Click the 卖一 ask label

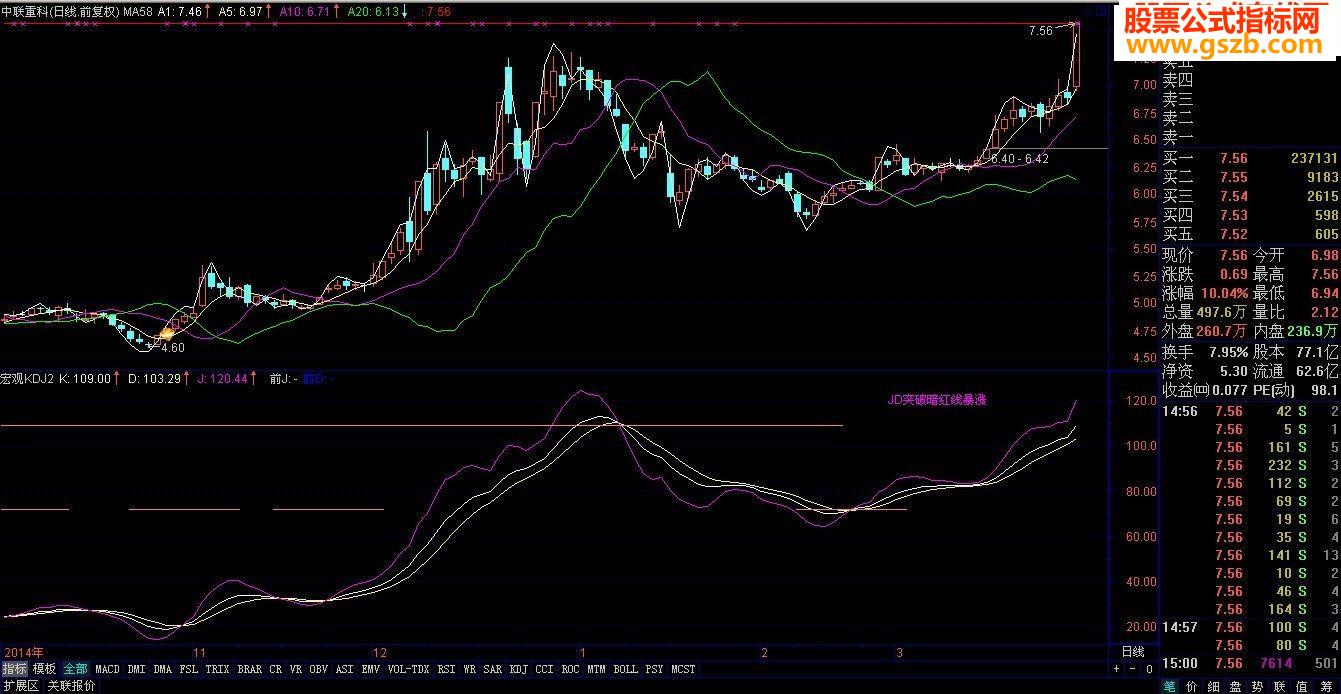pos(1178,137)
